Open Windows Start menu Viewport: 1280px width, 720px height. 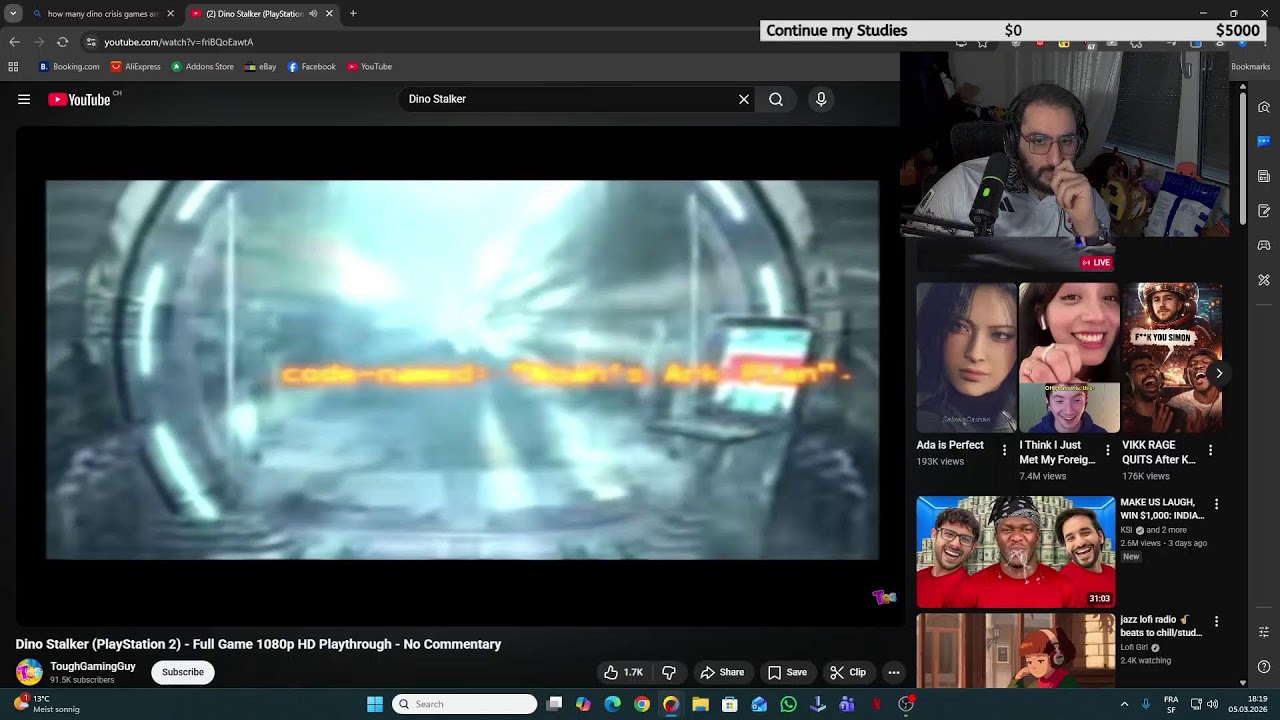tap(375, 704)
